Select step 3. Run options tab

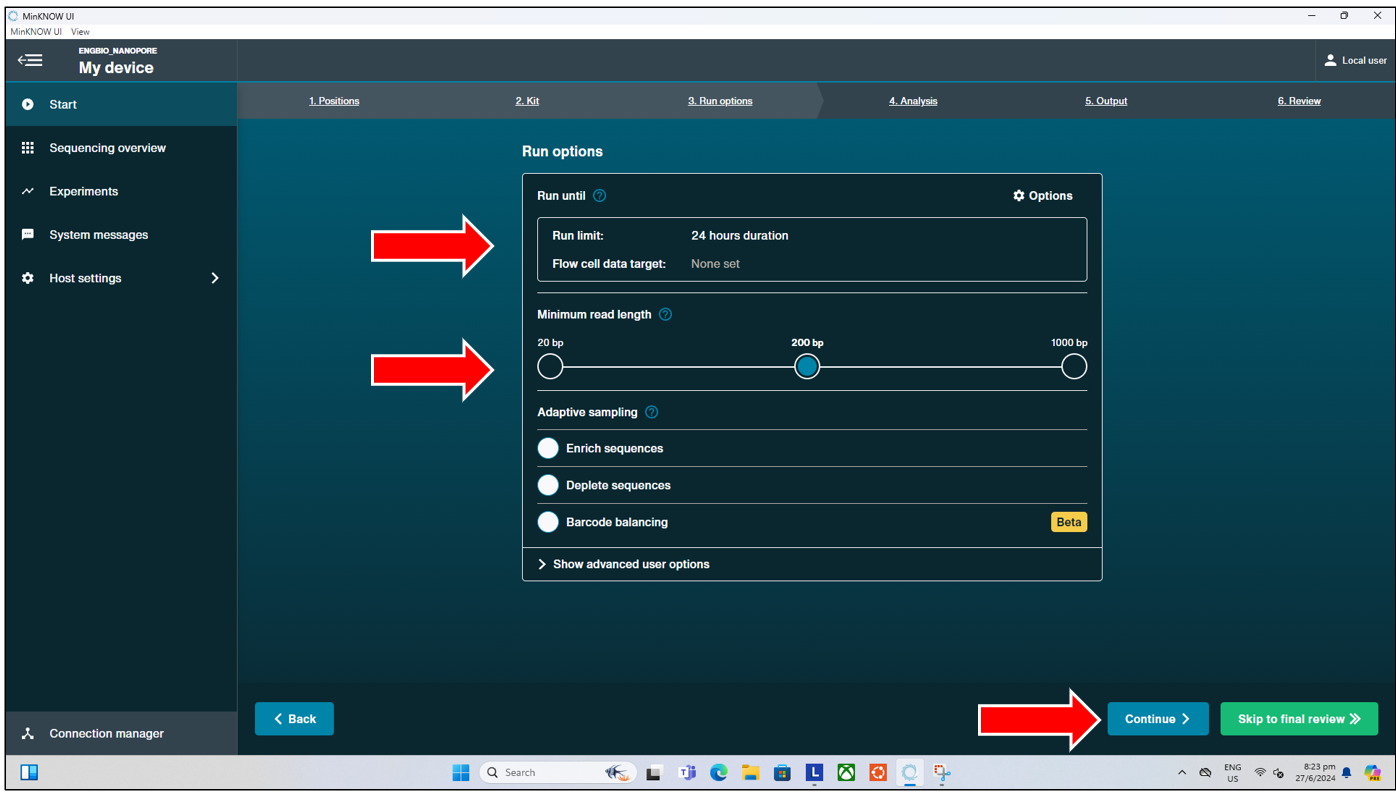[x=720, y=101]
